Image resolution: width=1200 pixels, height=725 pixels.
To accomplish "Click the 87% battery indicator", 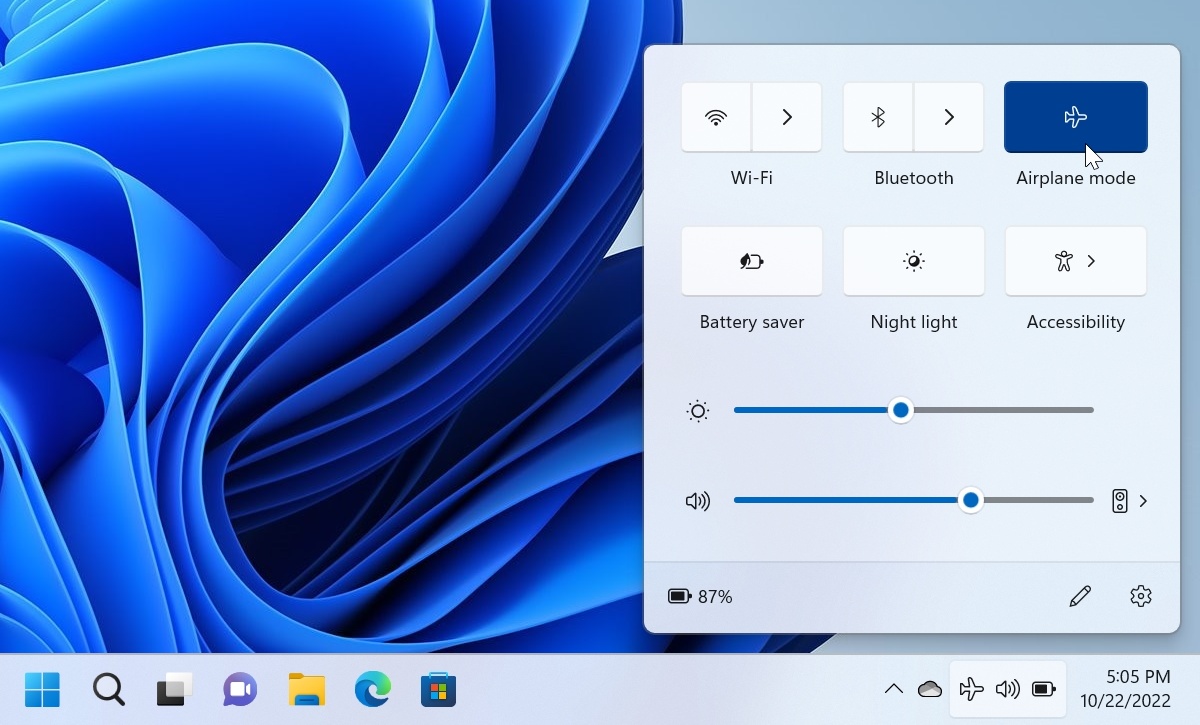I will [x=700, y=597].
